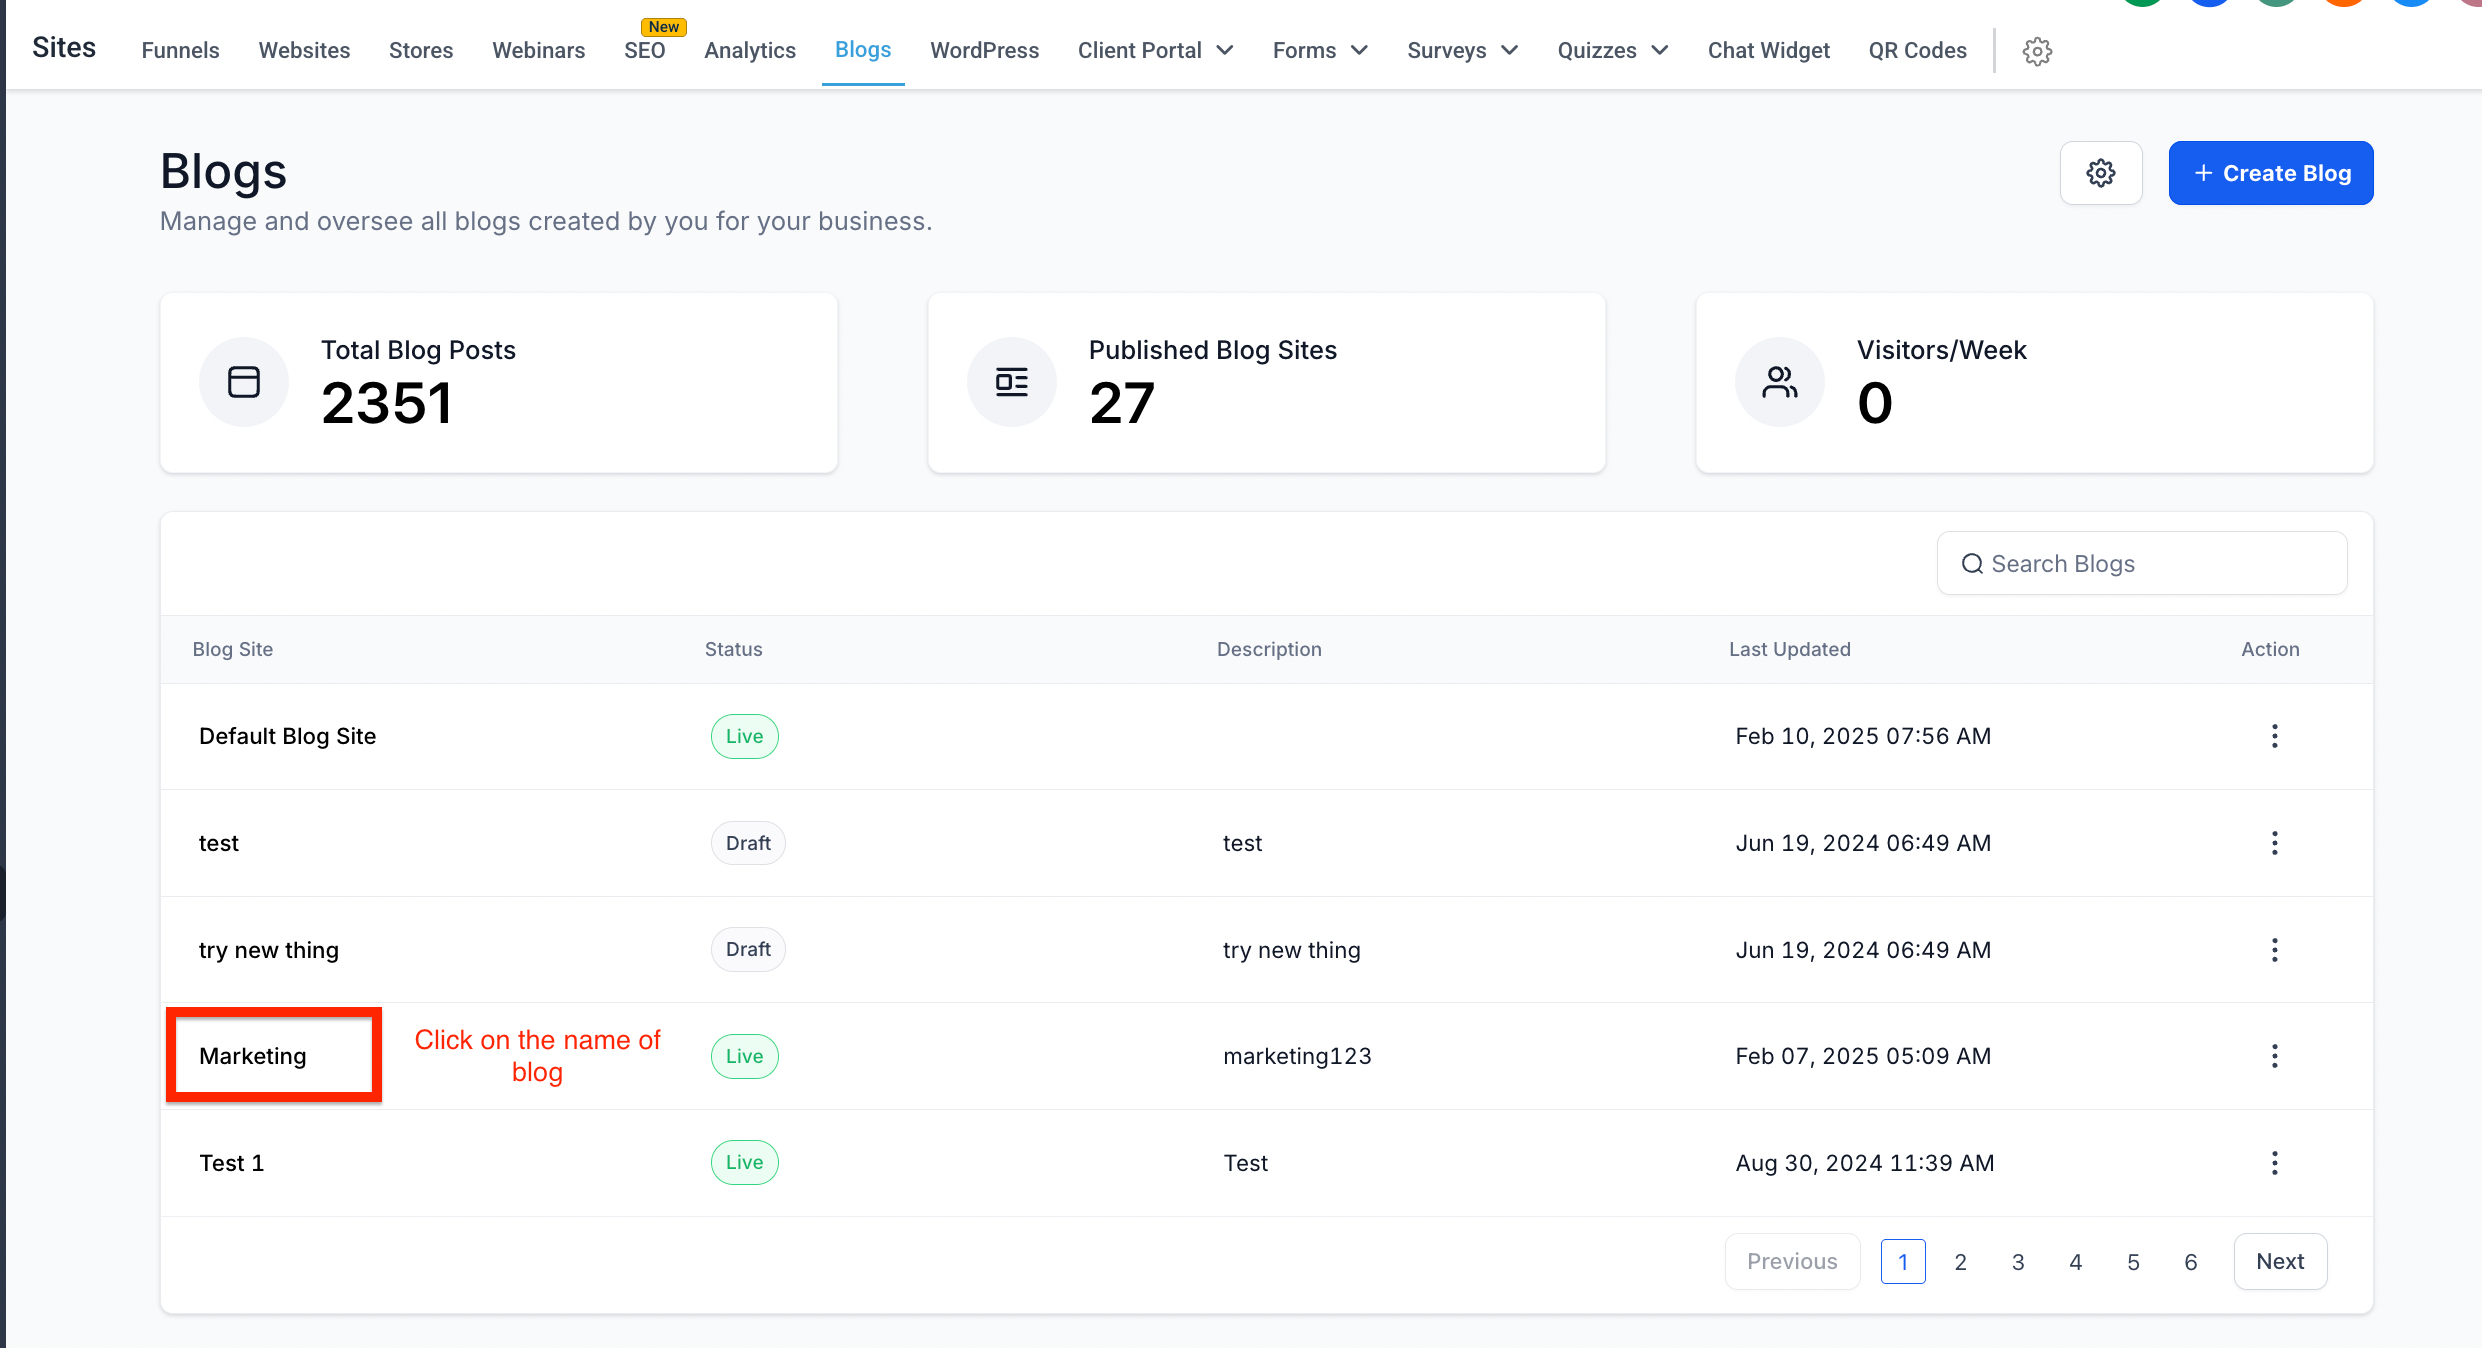This screenshot has height=1348, width=2482.
Task: Open the three-dot action menu for Test 1
Action: click(x=2274, y=1163)
